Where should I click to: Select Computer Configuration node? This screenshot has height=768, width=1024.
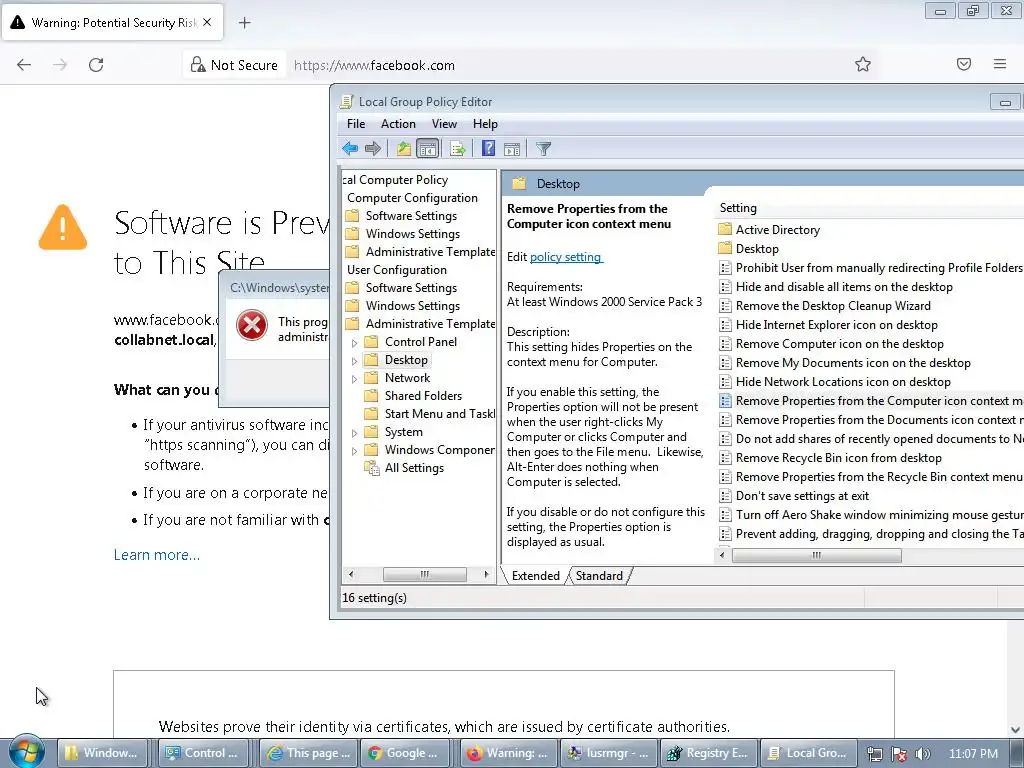point(412,198)
